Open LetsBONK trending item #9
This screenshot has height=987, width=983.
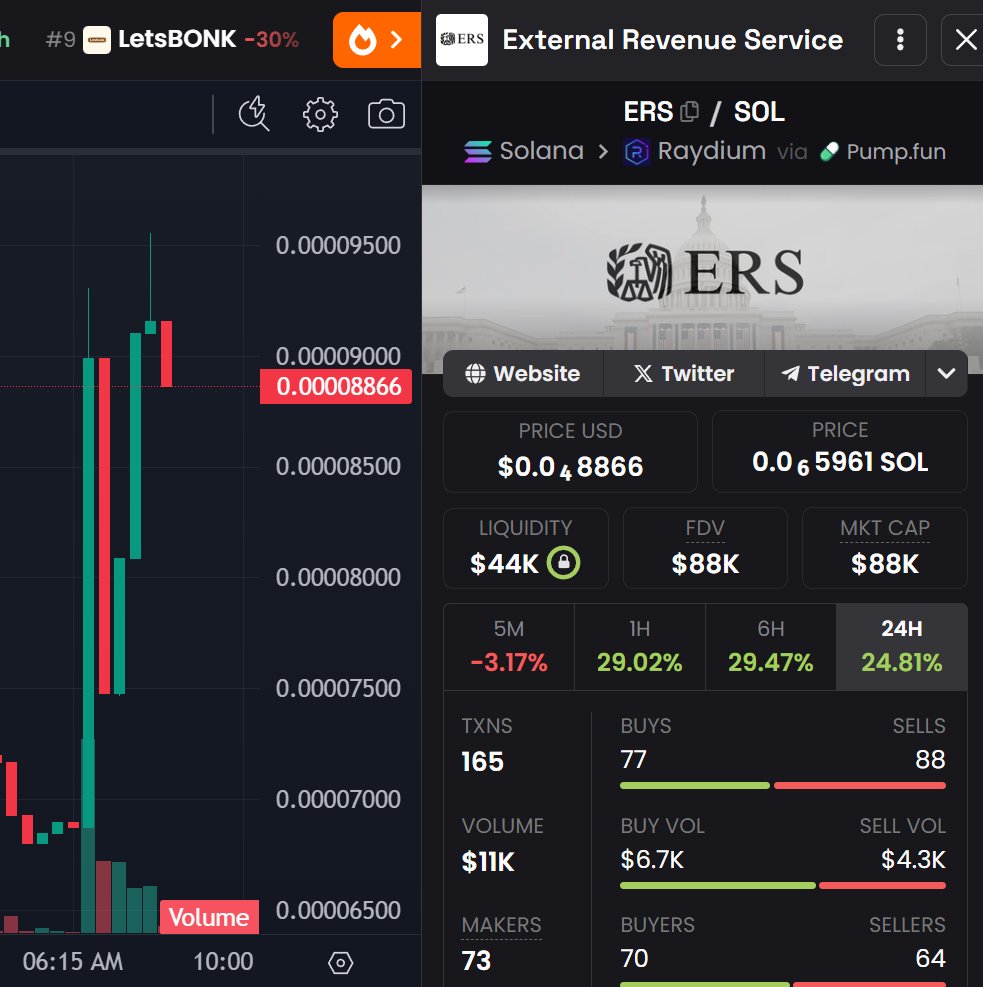click(x=172, y=40)
